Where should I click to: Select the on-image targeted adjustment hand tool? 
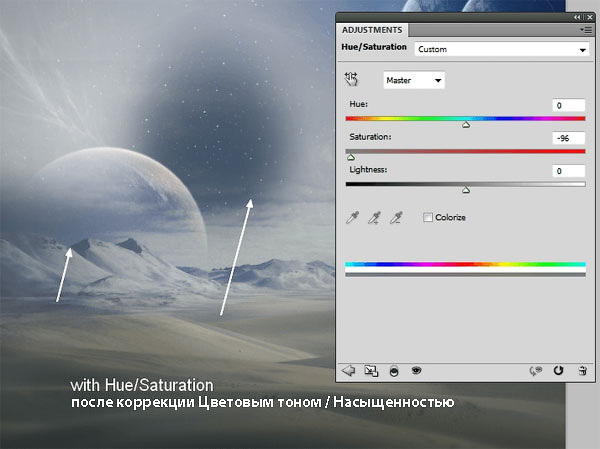click(351, 79)
